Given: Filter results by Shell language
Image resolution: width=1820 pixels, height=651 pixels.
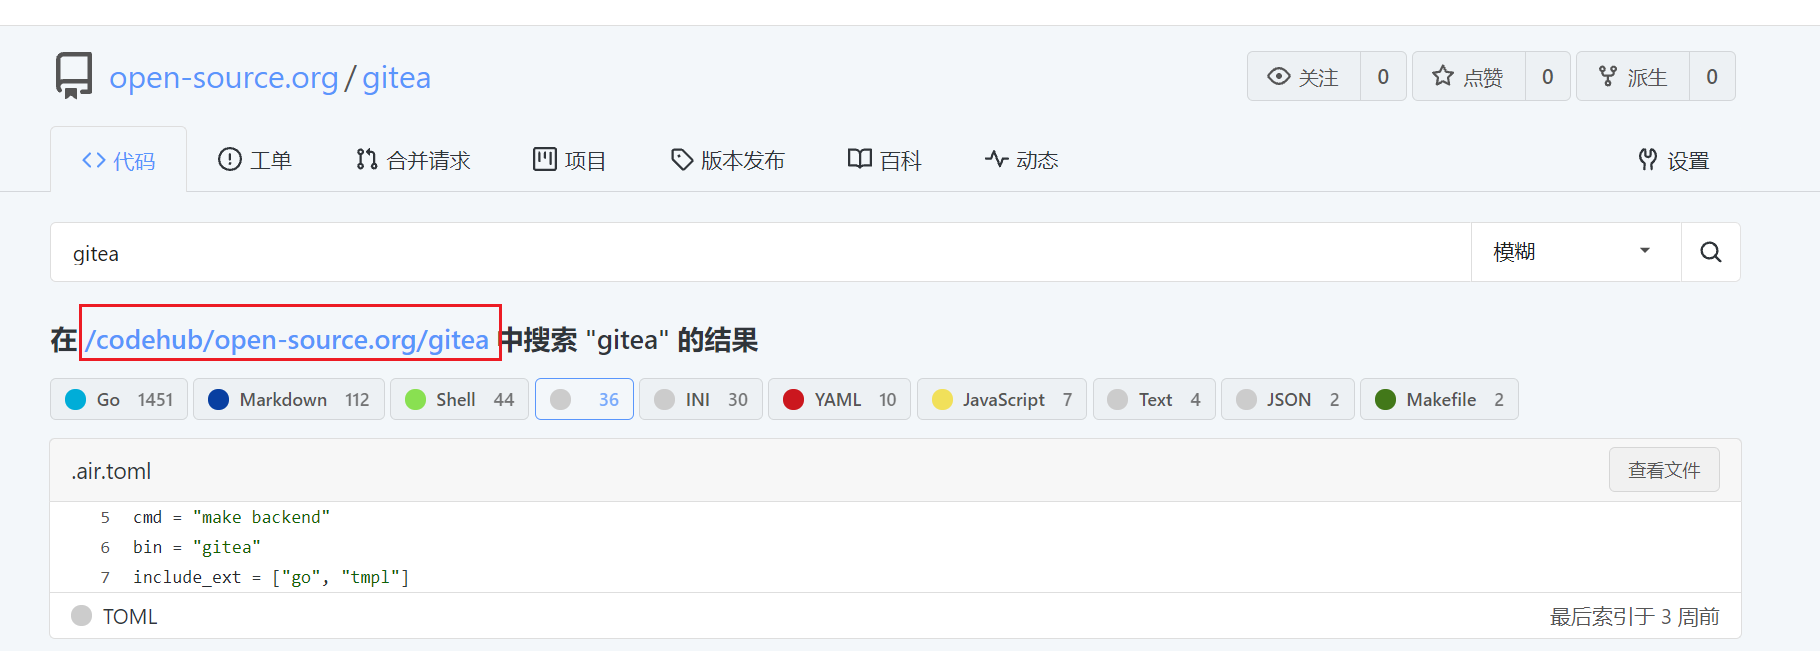Looking at the screenshot, I should pyautogui.click(x=459, y=399).
